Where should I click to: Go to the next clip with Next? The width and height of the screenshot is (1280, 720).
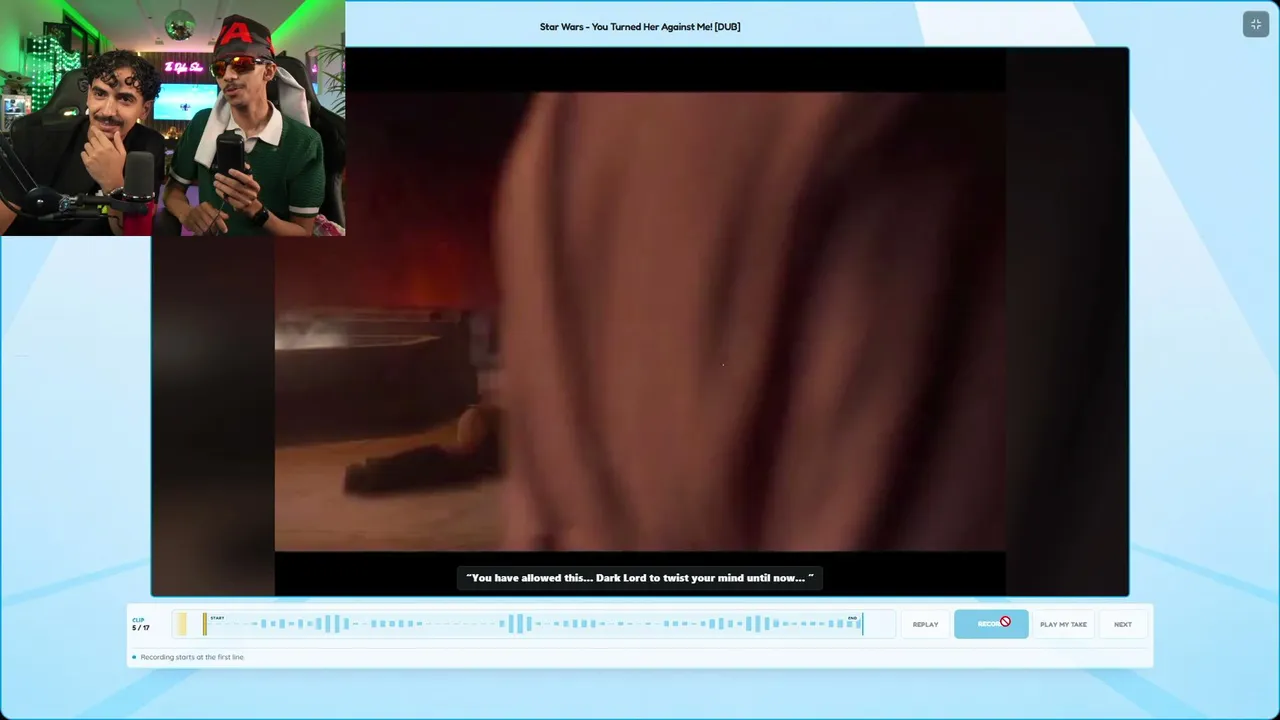coord(1123,624)
